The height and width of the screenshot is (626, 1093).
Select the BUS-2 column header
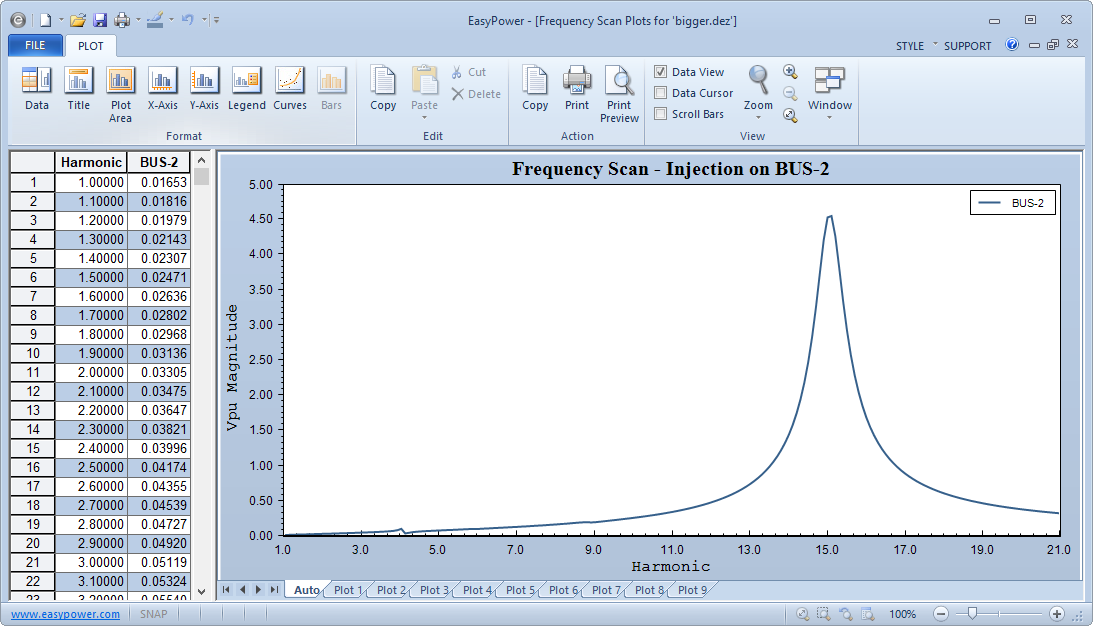[x=158, y=162]
